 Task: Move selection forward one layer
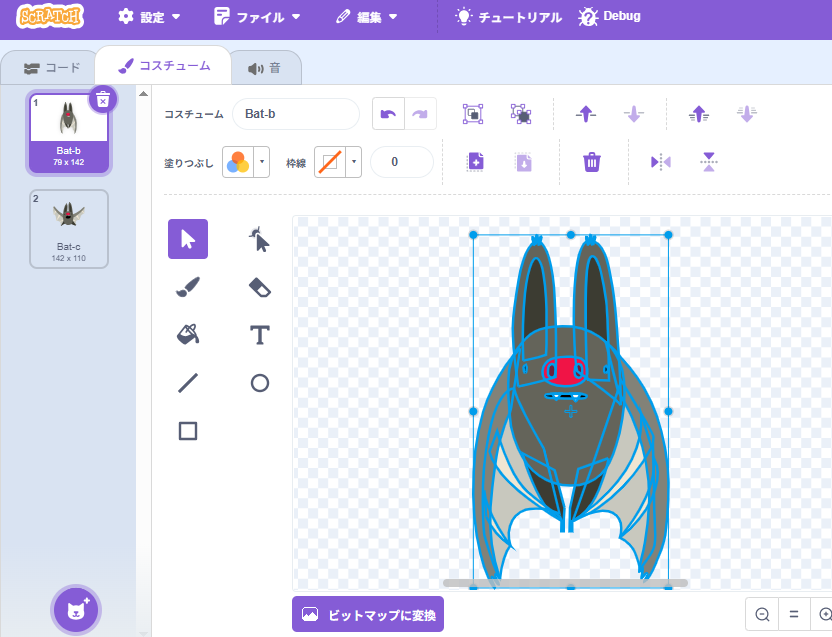coord(586,114)
